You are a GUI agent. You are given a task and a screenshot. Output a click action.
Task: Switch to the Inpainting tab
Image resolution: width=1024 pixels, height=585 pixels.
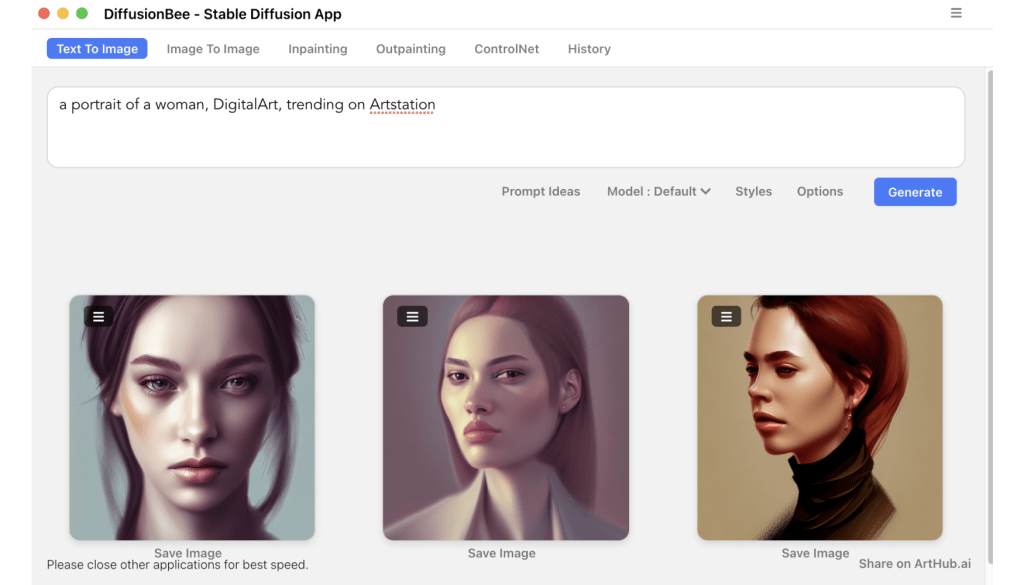point(317,49)
